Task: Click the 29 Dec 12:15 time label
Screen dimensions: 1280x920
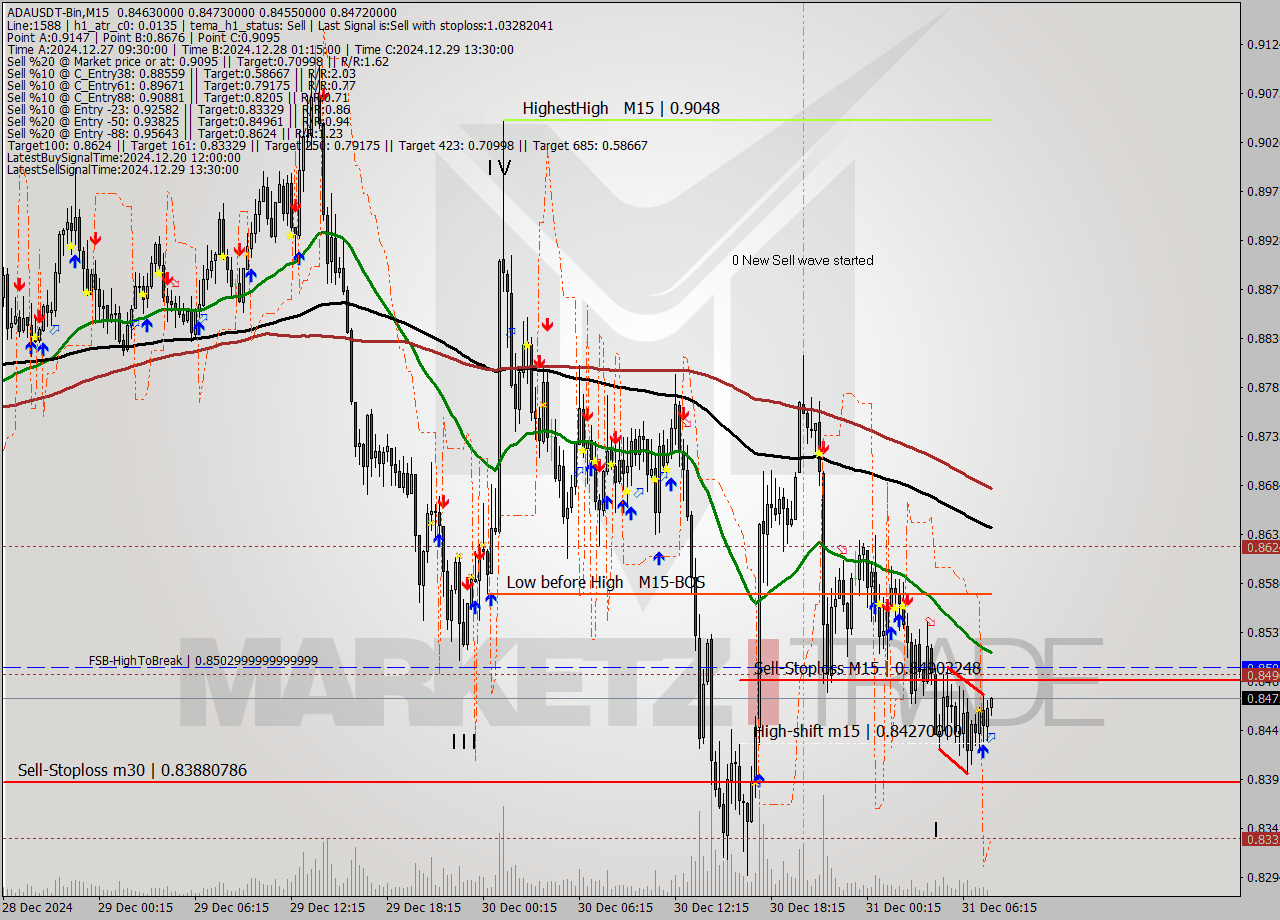Action: 327,908
